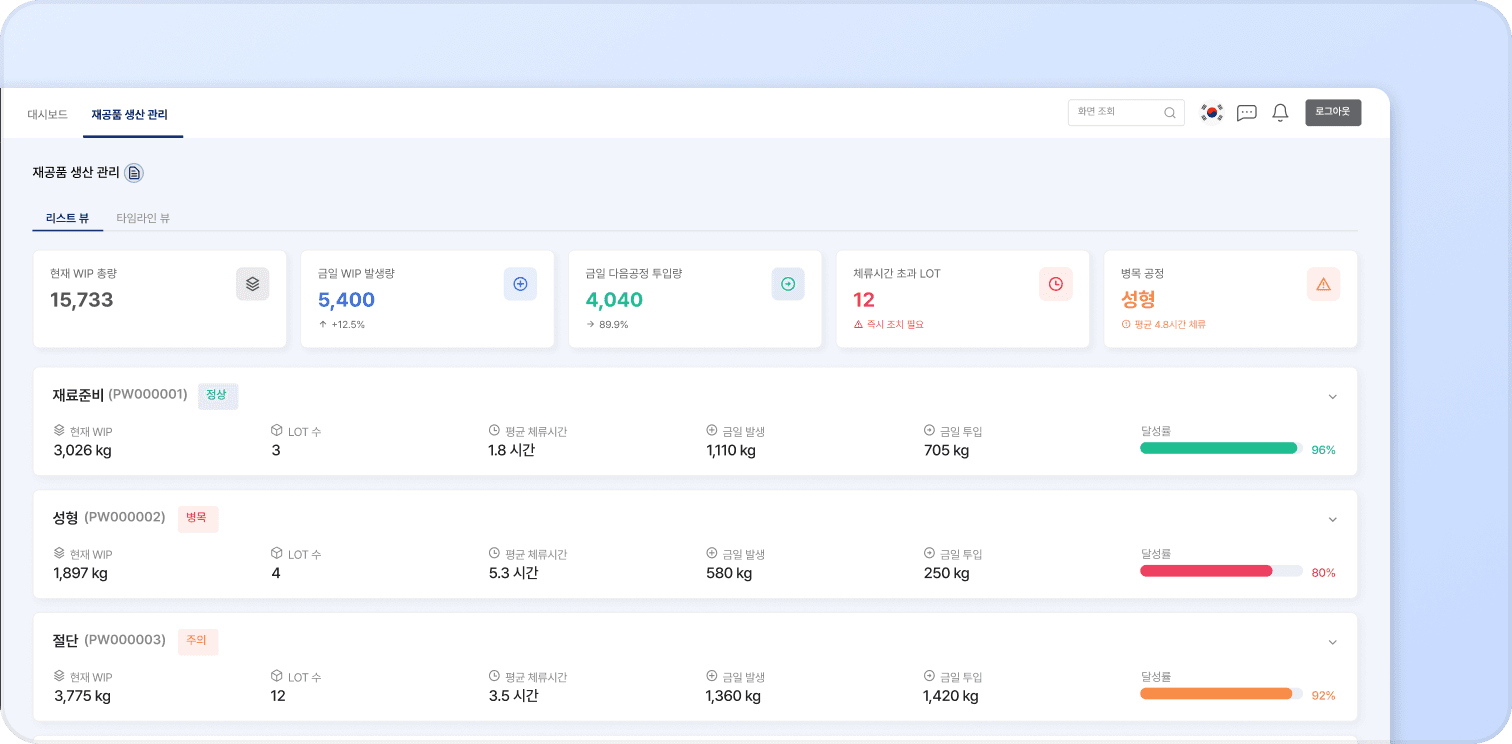Screen dimensions: 1512x744
Task: Click the 1,420 kg 금일 투입 value
Action: (x=951, y=697)
